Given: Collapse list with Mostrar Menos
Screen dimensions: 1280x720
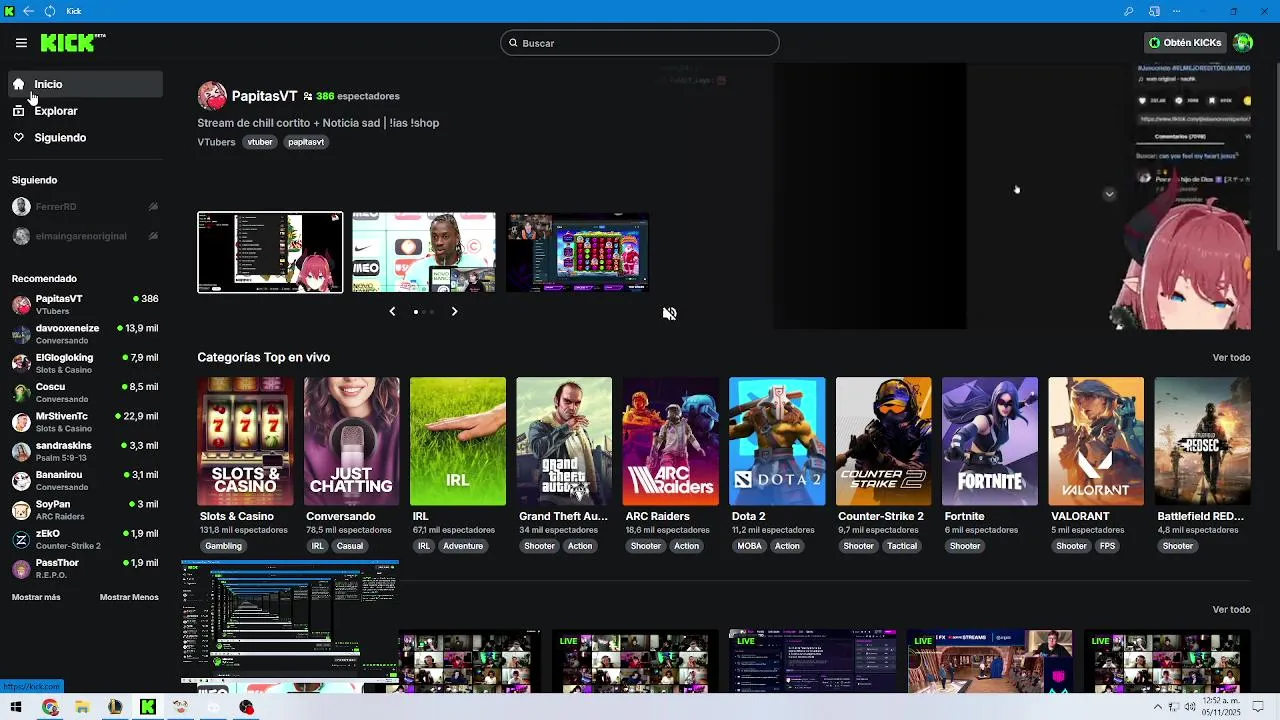Looking at the screenshot, I should click(x=129, y=597).
